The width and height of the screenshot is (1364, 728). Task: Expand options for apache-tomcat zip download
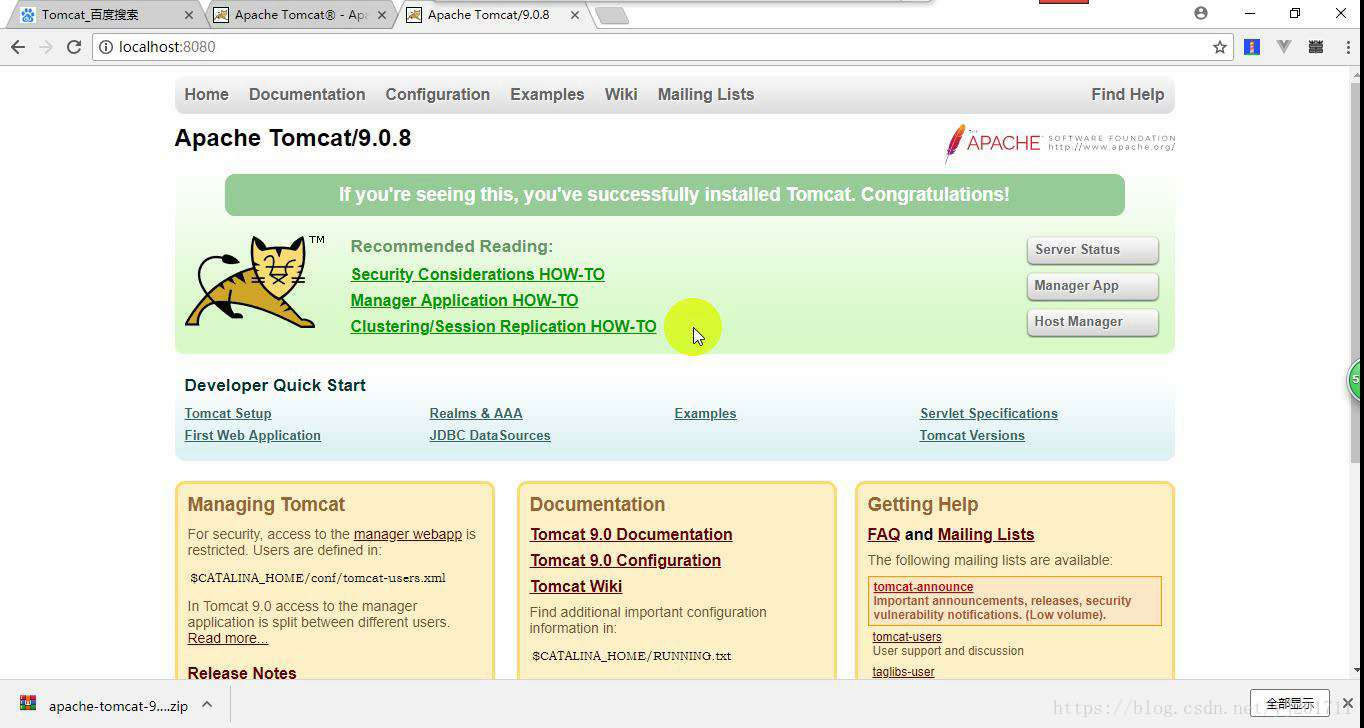207,704
